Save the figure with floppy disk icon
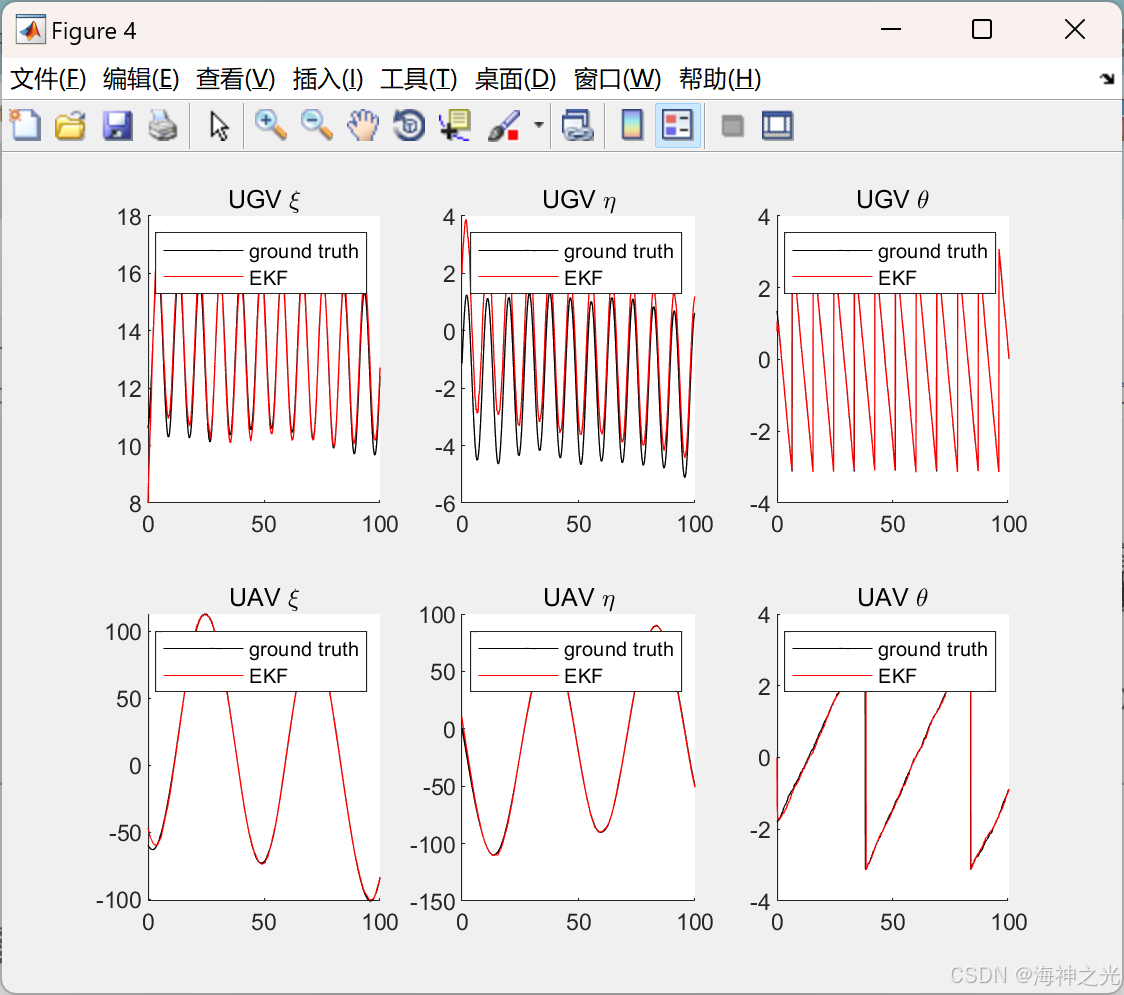This screenshot has height=995, width=1124. (x=117, y=125)
